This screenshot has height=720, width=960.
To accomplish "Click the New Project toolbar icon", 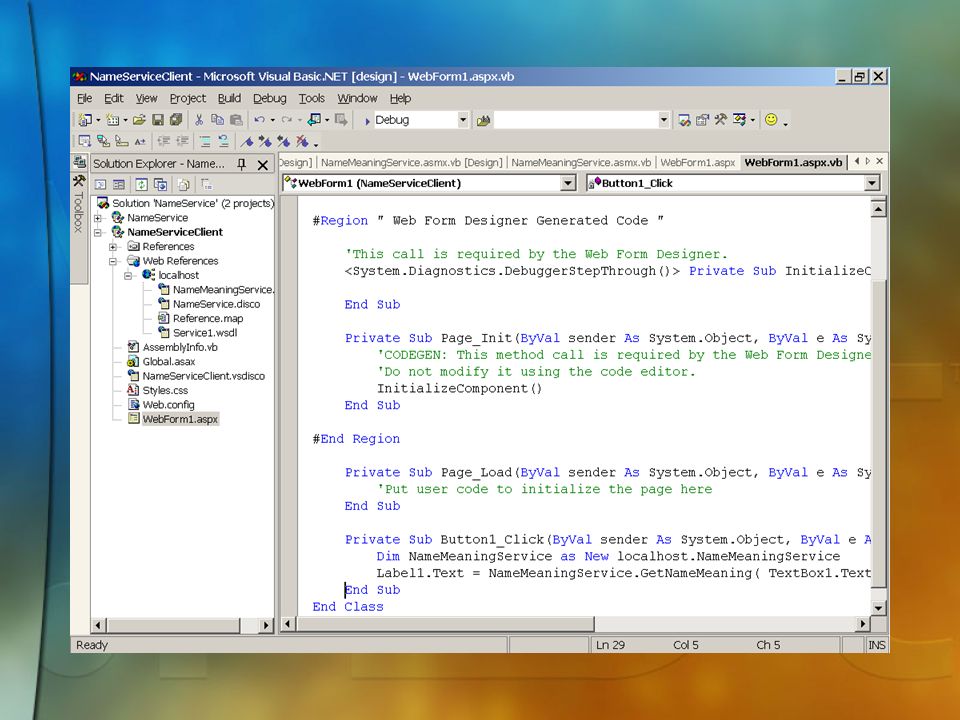I will point(84,120).
